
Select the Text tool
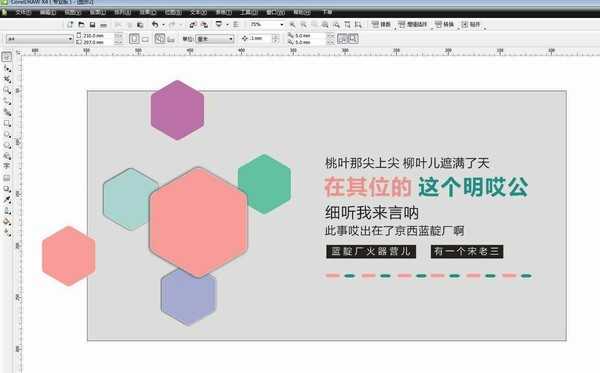point(7,166)
